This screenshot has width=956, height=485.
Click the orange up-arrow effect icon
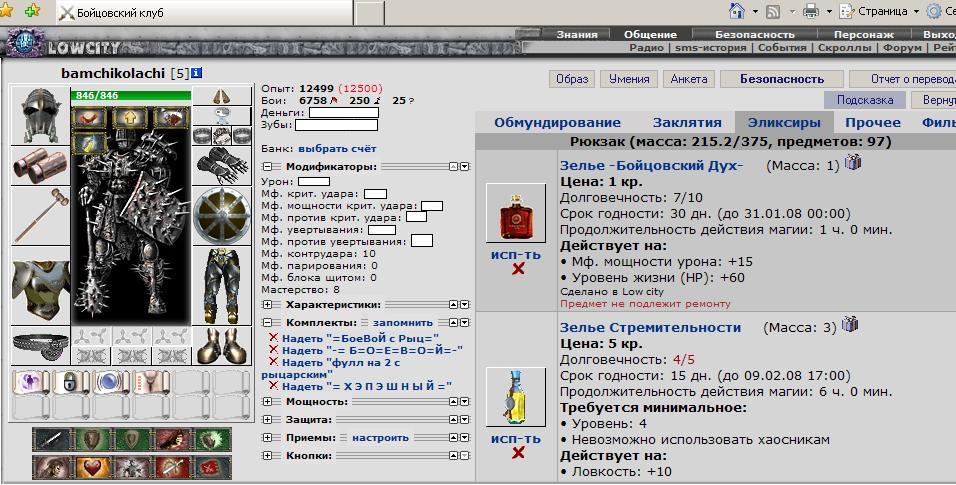(131, 118)
